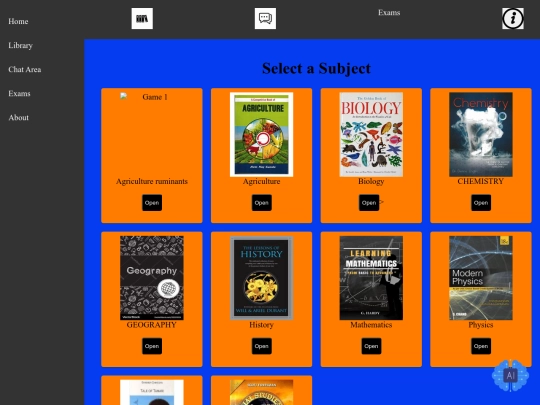This screenshot has height=405, width=540.
Task: Click the Modern Physics book cover
Action: click(x=481, y=278)
